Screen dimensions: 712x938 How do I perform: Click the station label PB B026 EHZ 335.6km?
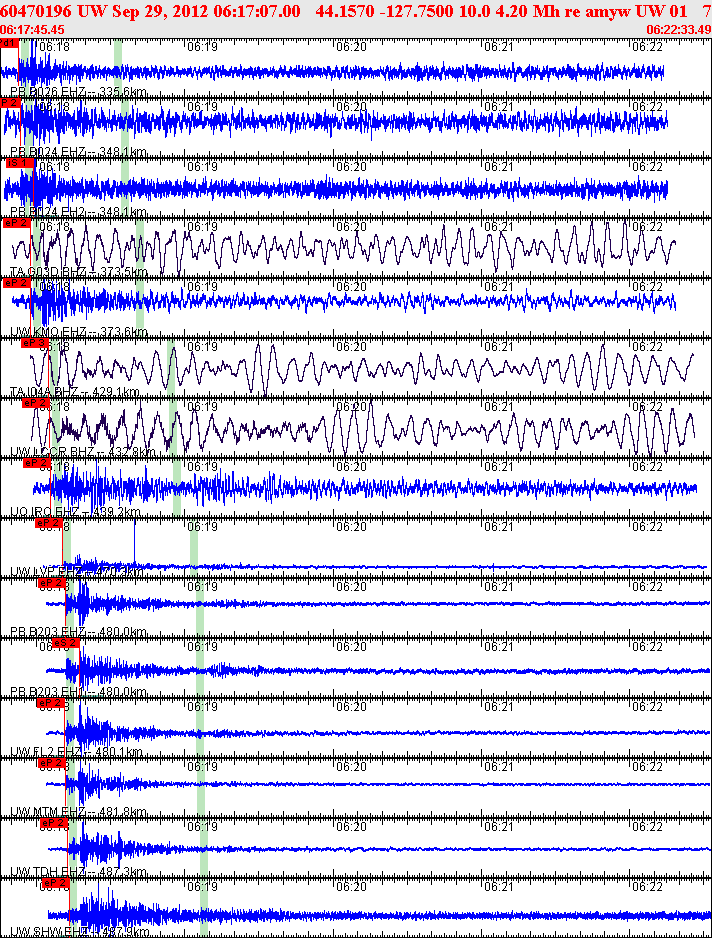tap(78, 92)
